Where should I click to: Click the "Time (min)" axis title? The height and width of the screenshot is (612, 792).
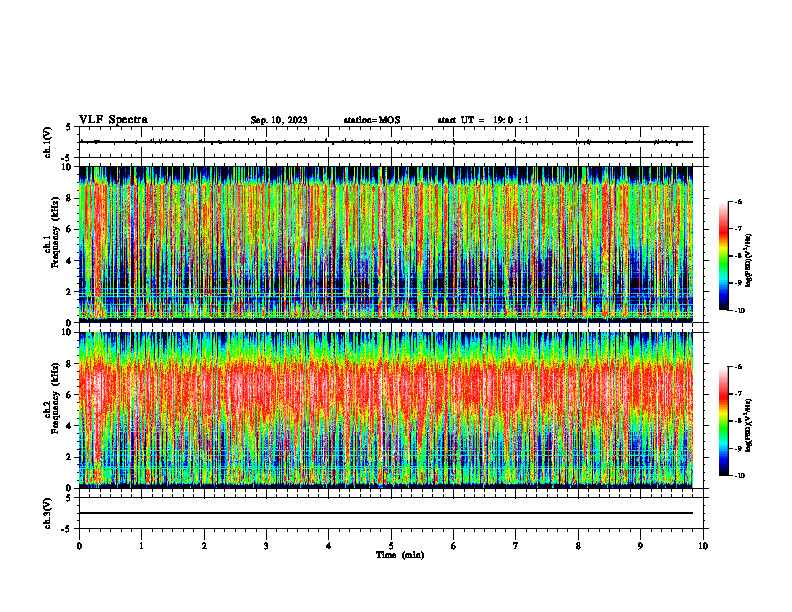pos(400,555)
